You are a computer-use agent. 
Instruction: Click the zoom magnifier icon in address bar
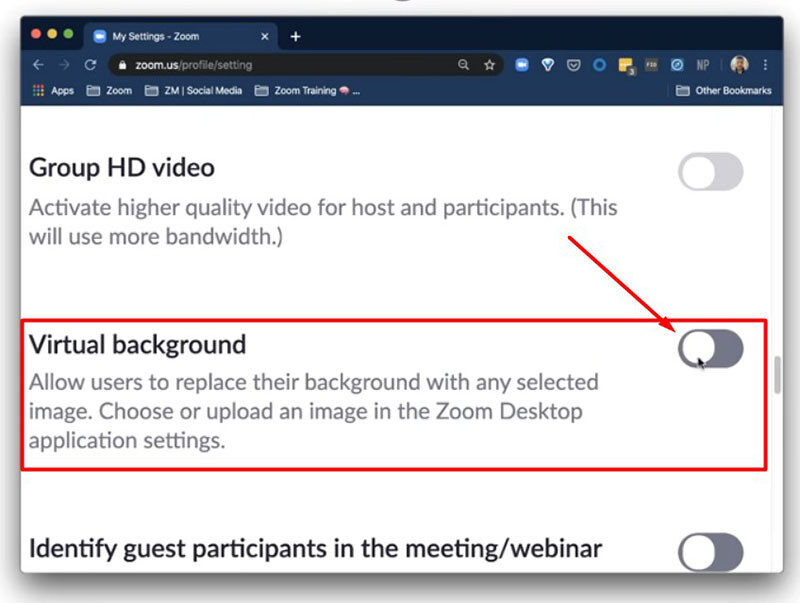pyautogui.click(x=463, y=65)
